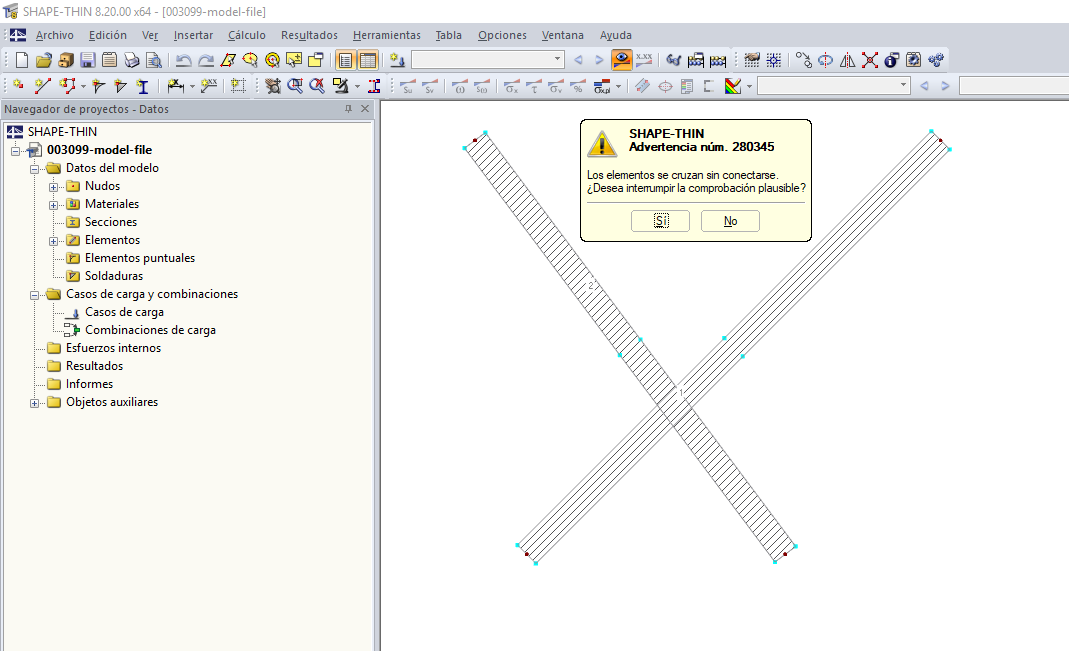This screenshot has height=651, width=1069.
Task: Undo the last action
Action: (x=183, y=60)
